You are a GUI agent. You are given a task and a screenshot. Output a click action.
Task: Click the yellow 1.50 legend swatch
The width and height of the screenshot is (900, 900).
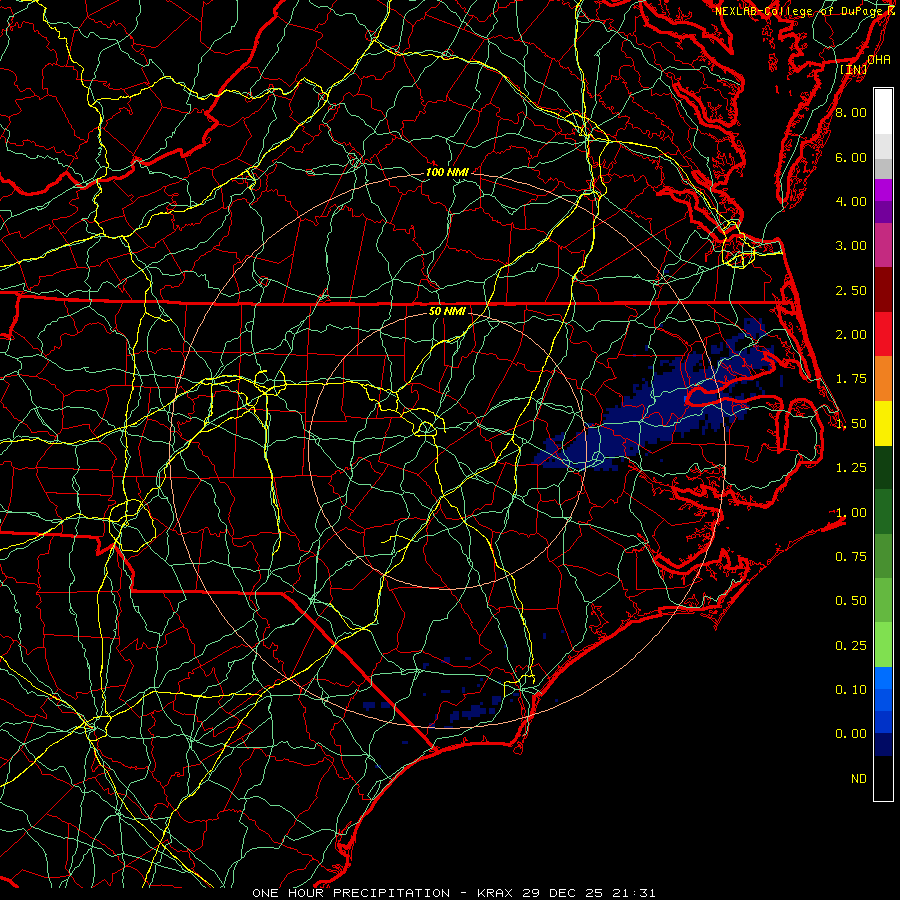click(x=883, y=423)
